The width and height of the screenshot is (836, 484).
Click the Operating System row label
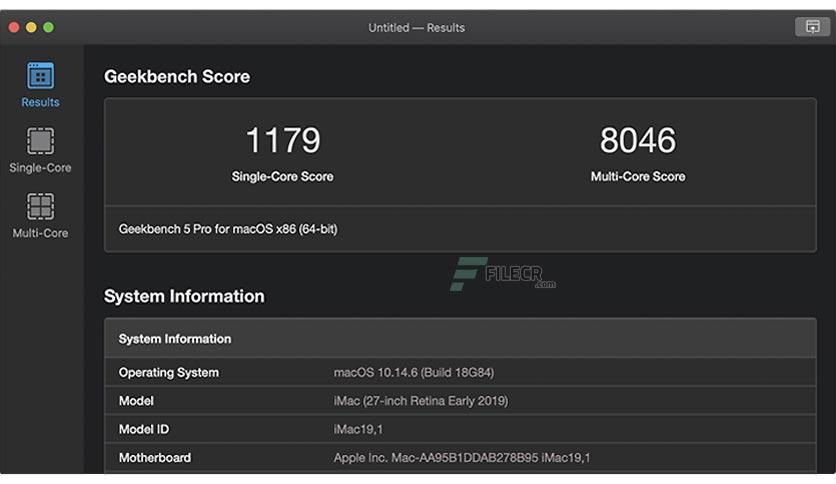point(168,373)
